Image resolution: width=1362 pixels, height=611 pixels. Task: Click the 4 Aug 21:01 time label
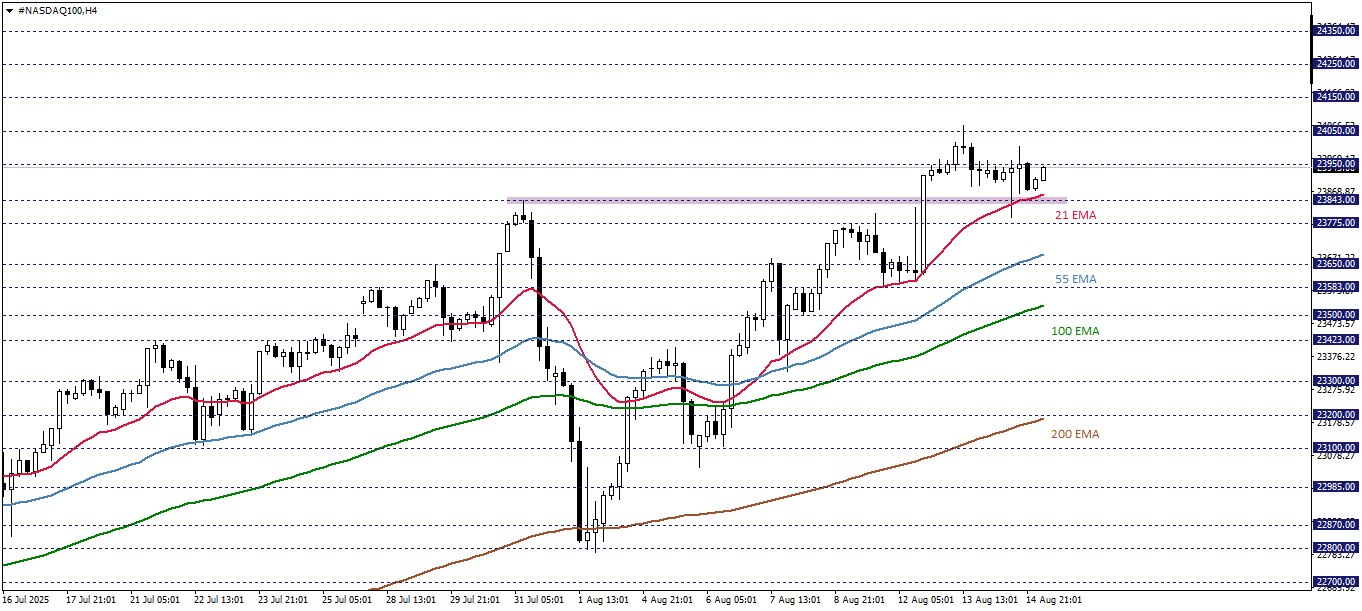click(x=667, y=600)
